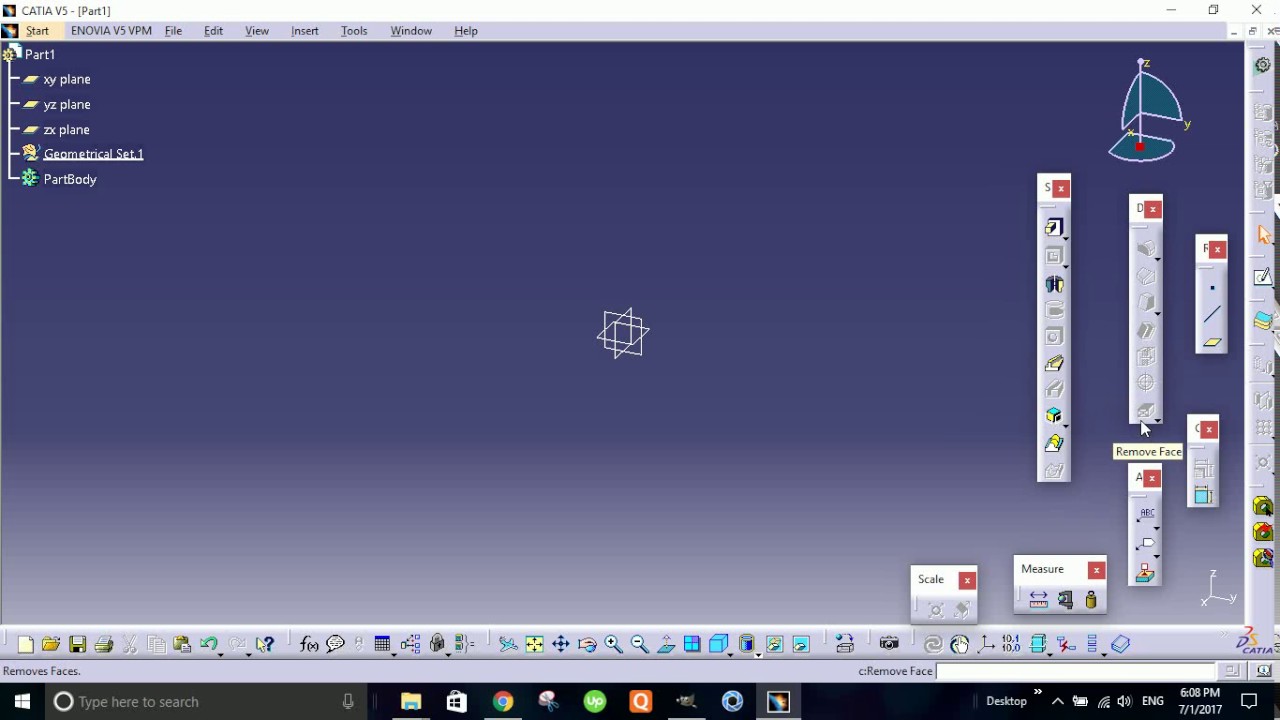1280x720 pixels.
Task: Click the Text with Leader ABC icon
Action: pos(1146,514)
